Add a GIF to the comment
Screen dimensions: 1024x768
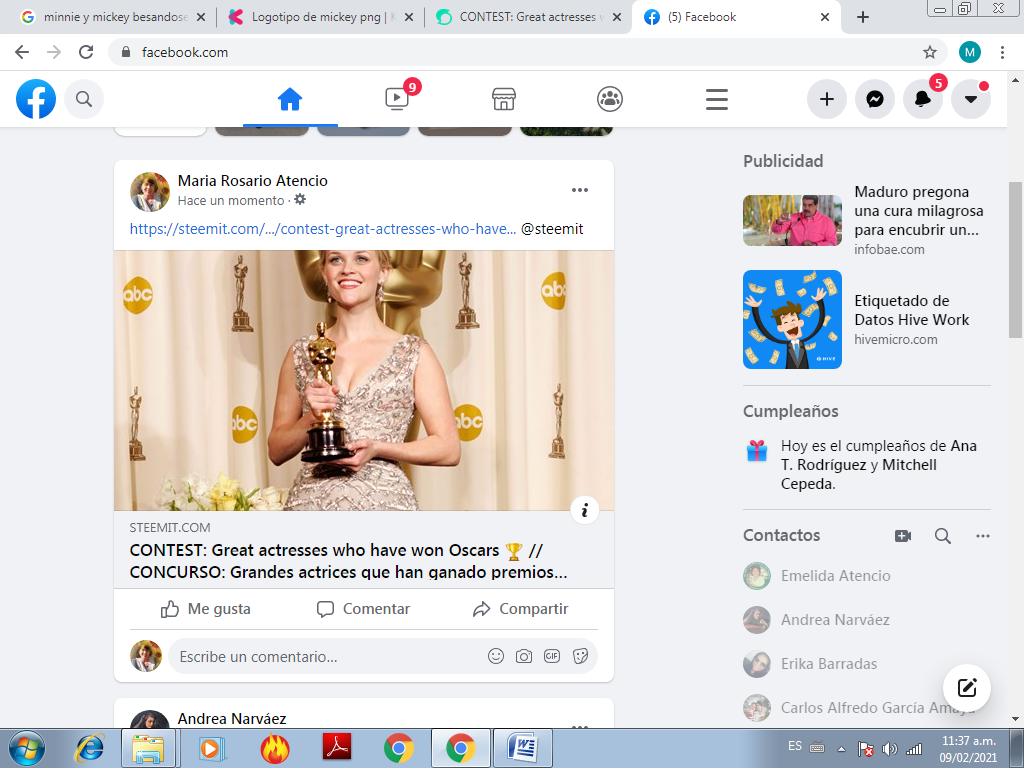click(x=552, y=656)
